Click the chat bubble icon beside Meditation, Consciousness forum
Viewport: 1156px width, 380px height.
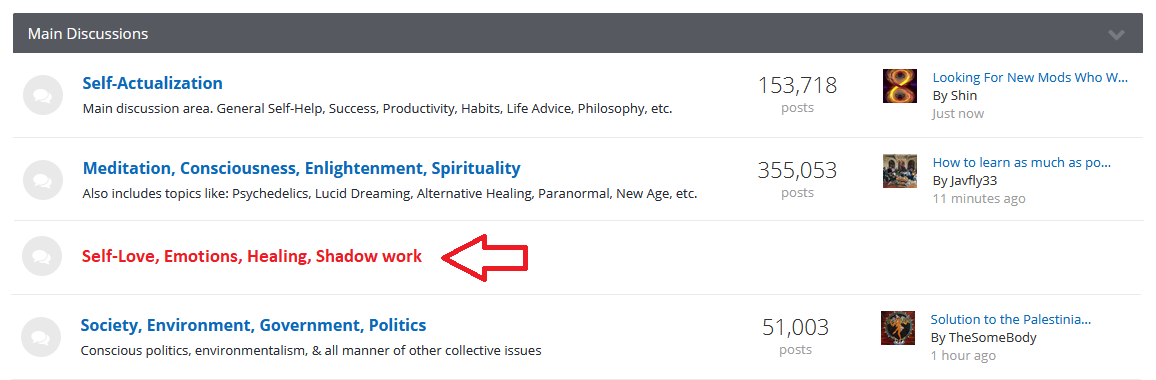coord(42,179)
